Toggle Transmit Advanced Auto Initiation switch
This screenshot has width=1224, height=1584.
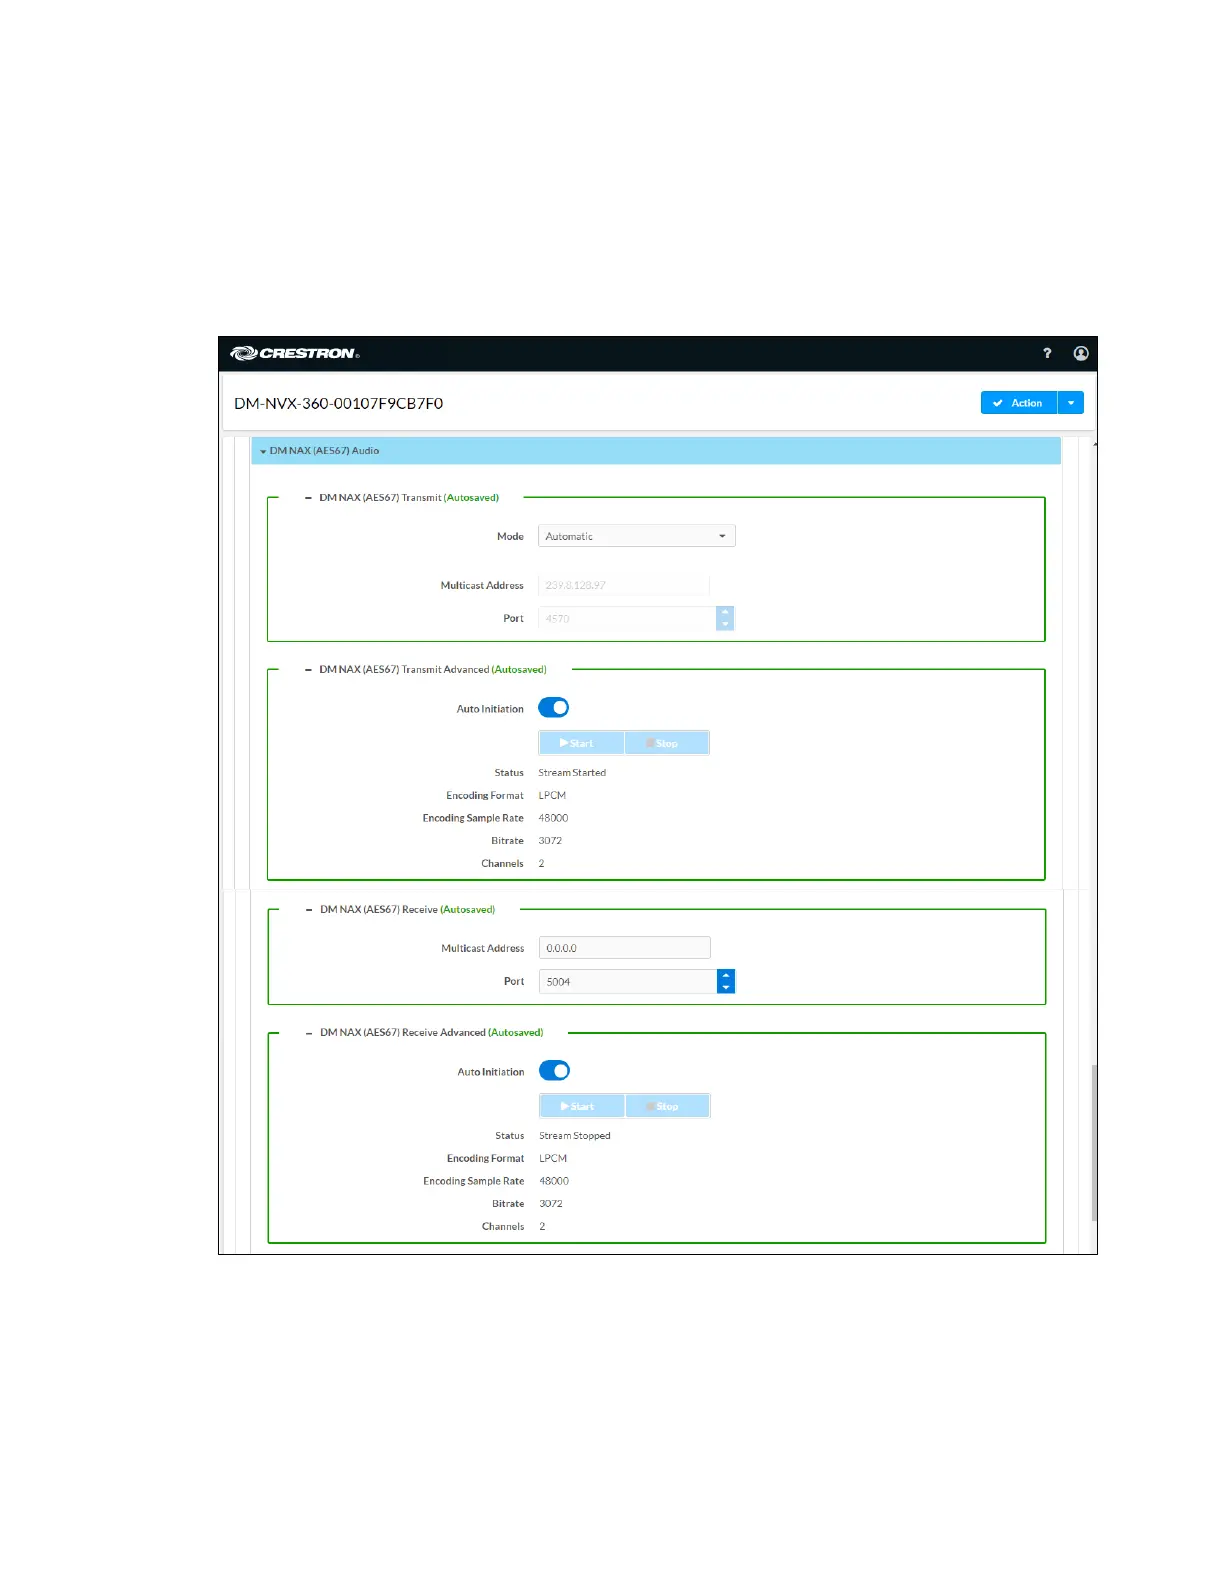pos(554,708)
